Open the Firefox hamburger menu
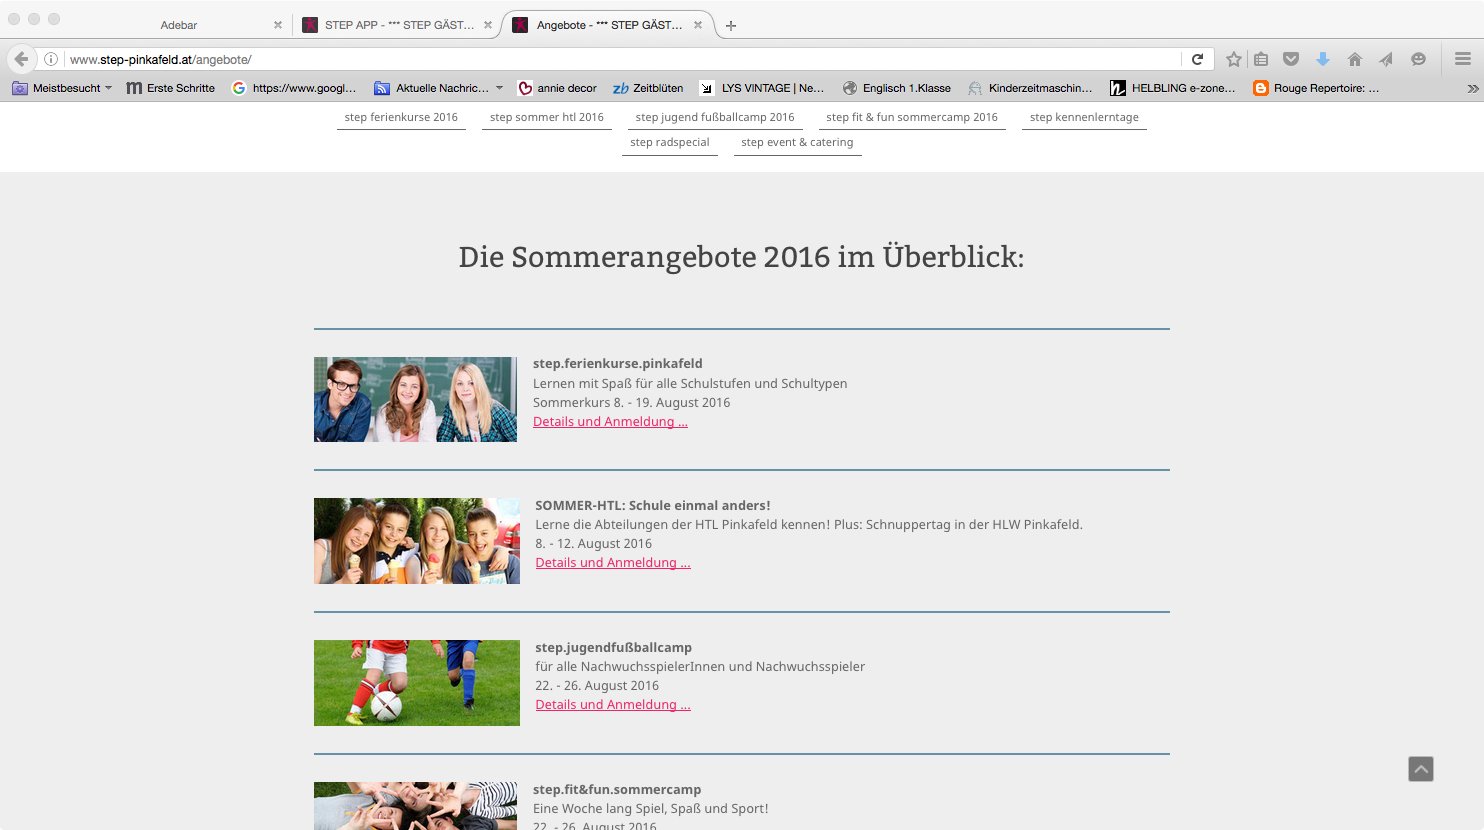 [1462, 59]
